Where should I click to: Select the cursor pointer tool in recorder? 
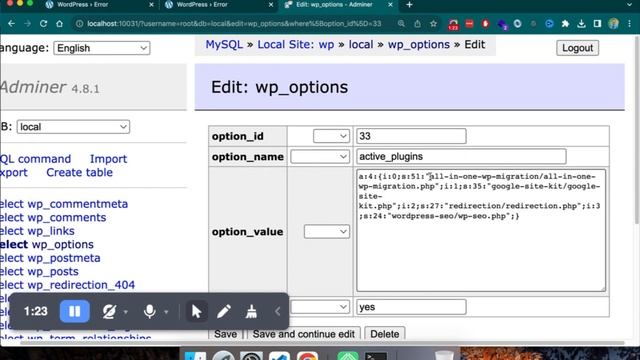click(196, 311)
